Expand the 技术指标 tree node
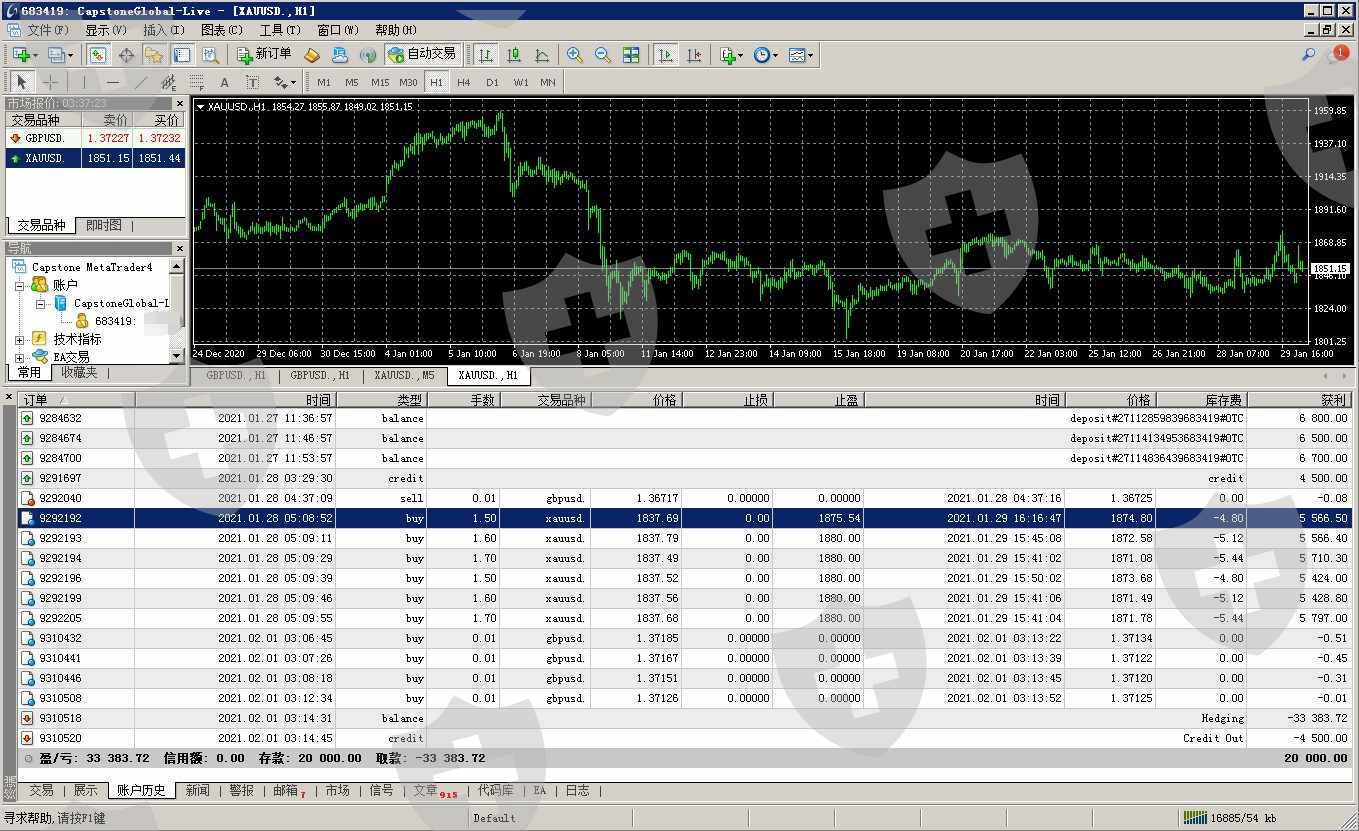 tap(20, 339)
